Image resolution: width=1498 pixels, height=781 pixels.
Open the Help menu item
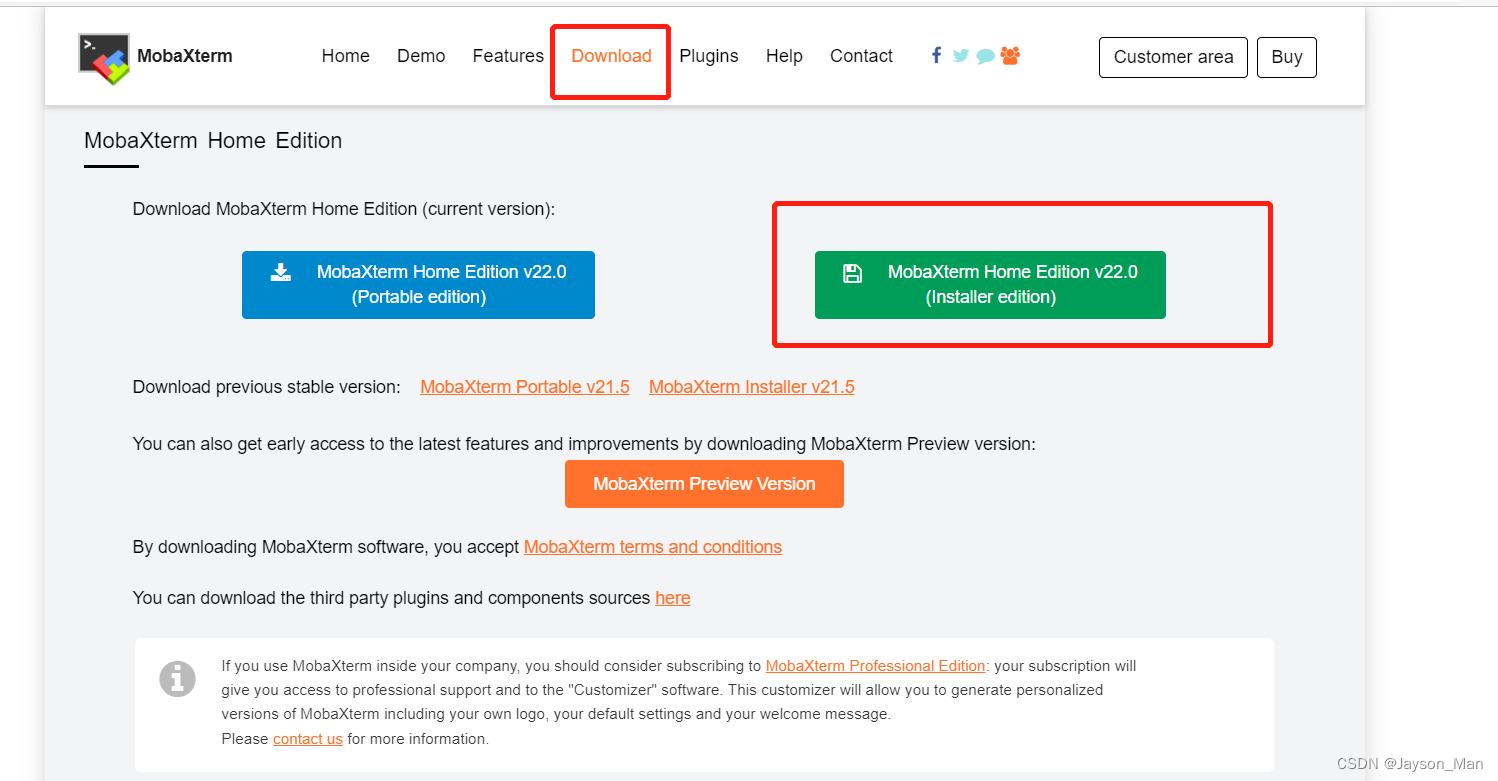pos(784,56)
